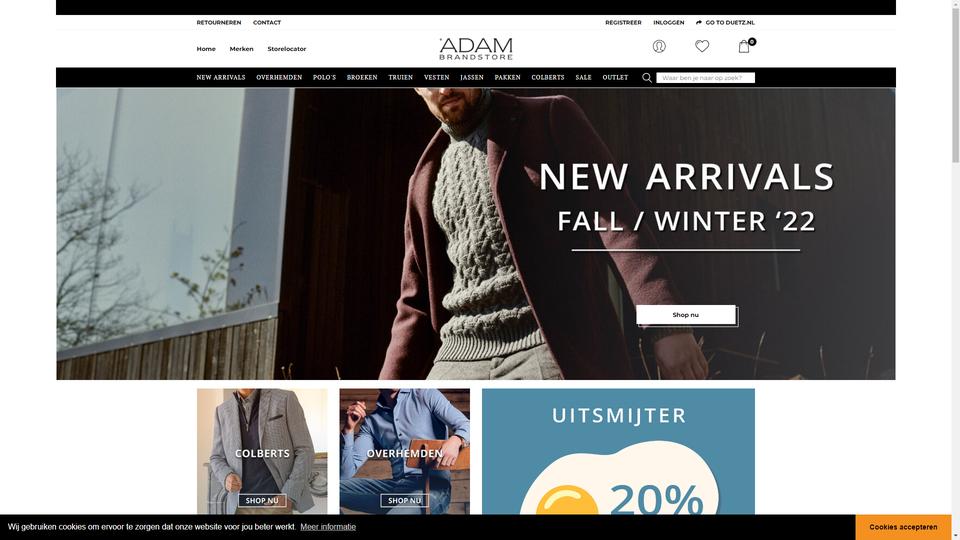This screenshot has height=540, width=960.
Task: Click the INLOGGEN link
Action: pyautogui.click(x=669, y=23)
